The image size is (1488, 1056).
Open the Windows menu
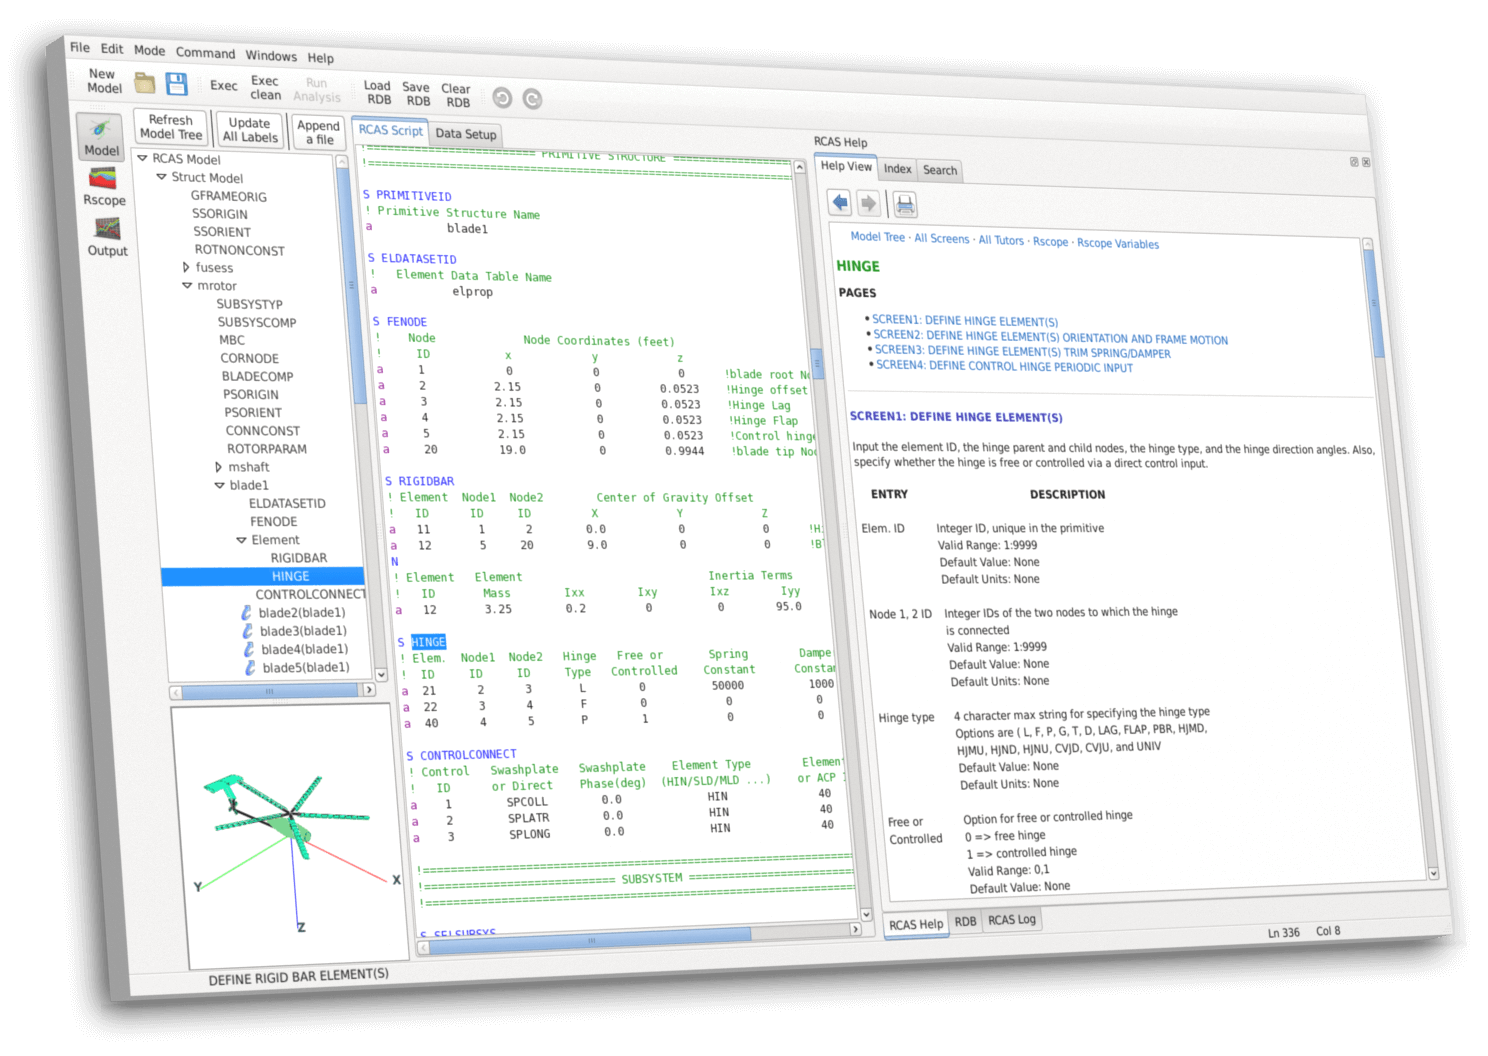tap(271, 56)
